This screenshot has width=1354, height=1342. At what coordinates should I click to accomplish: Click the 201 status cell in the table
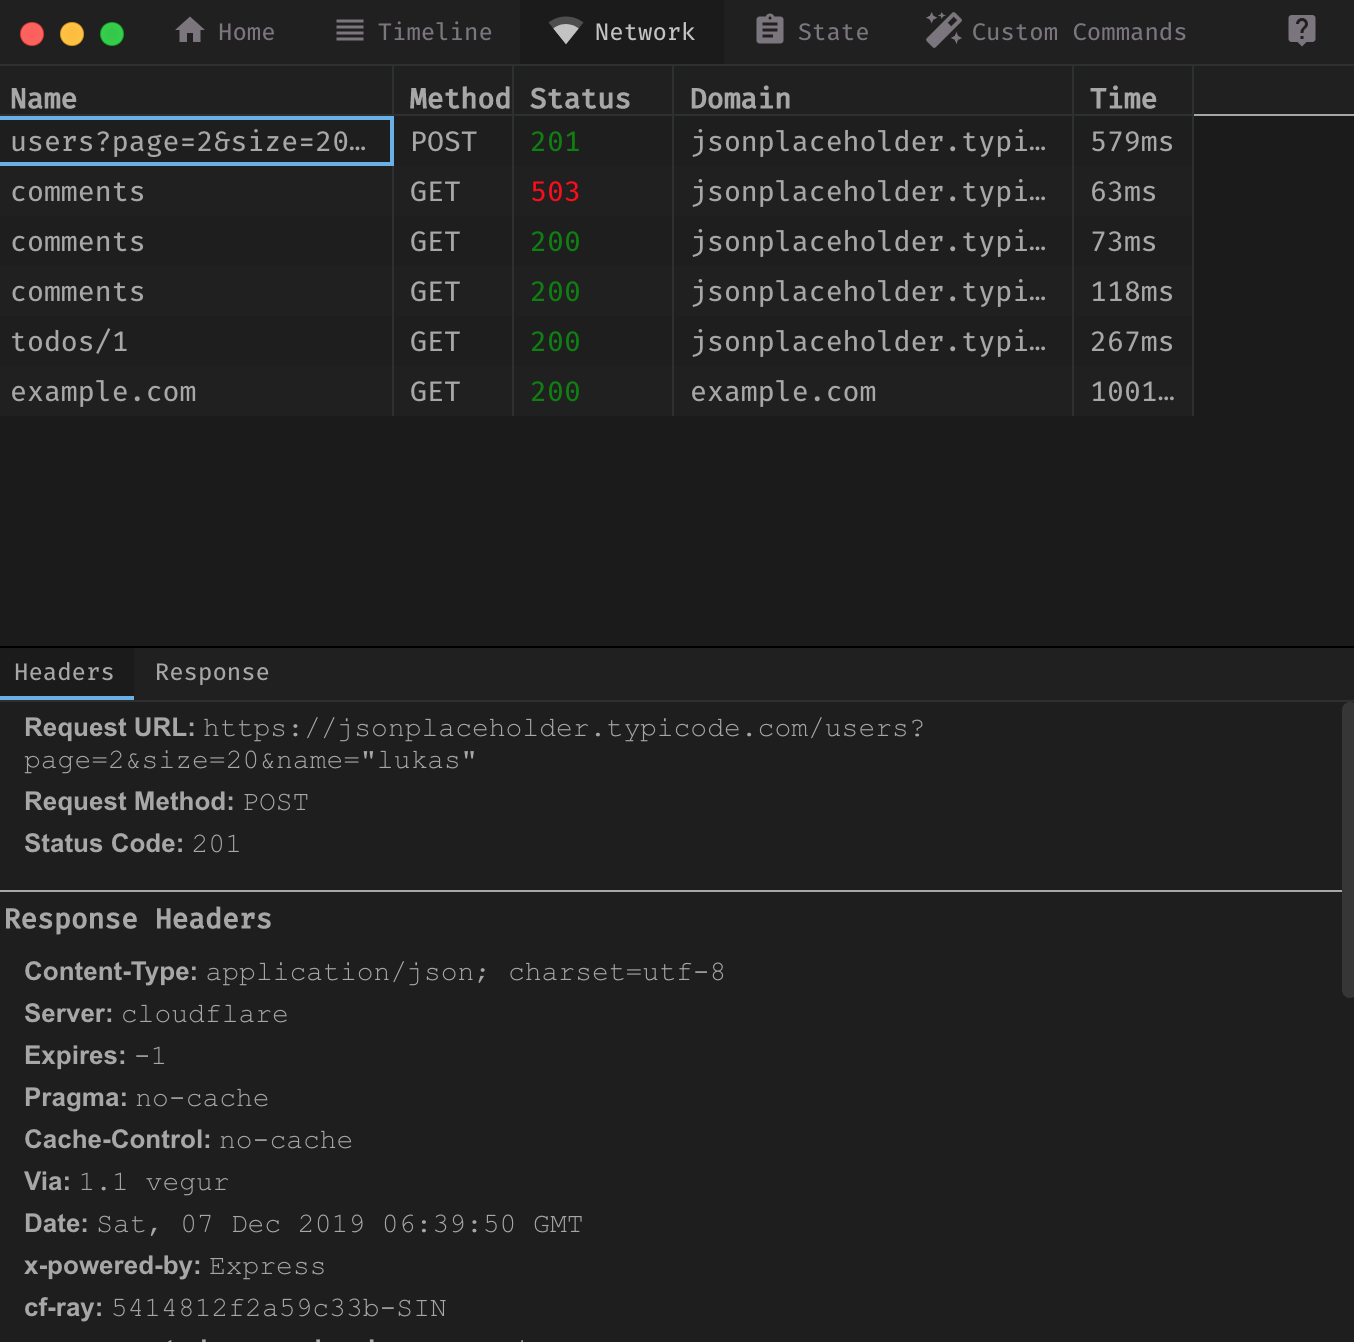click(x=593, y=141)
